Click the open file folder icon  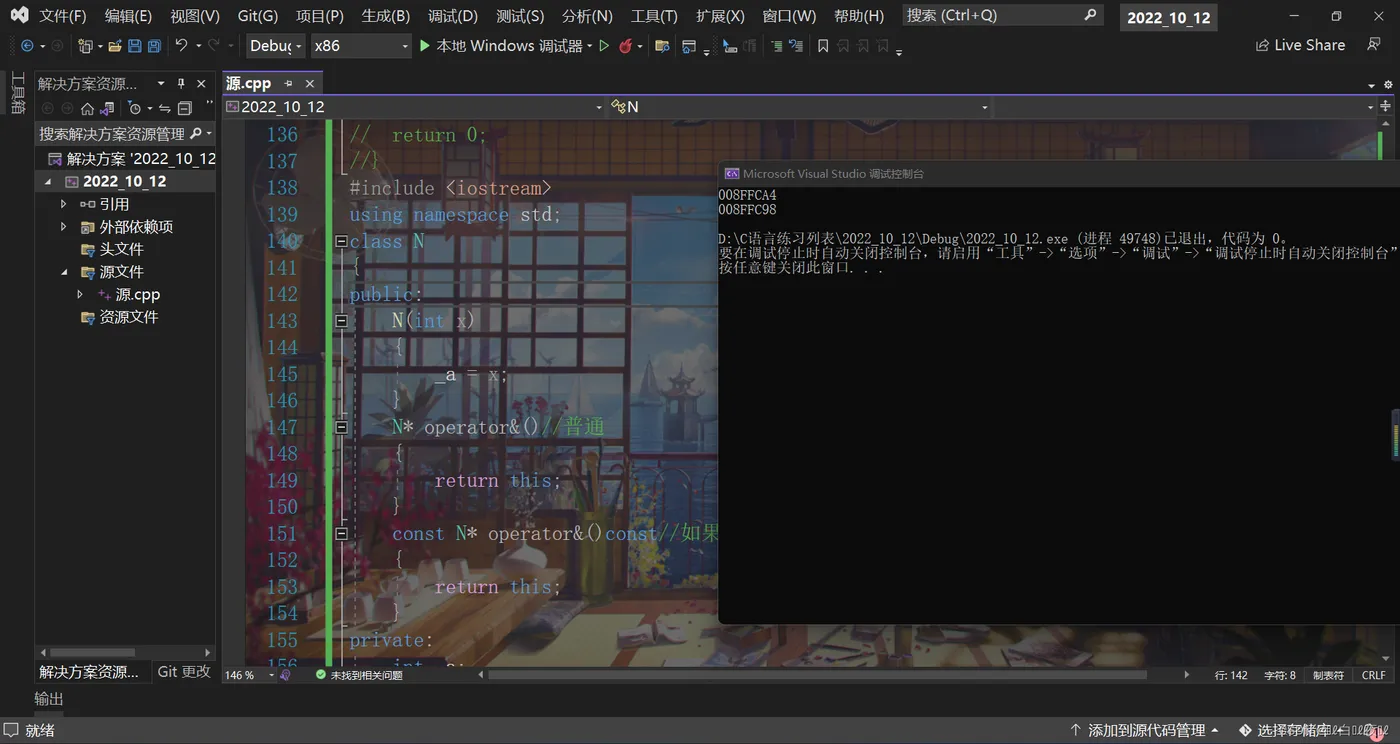pyautogui.click(x=115, y=46)
